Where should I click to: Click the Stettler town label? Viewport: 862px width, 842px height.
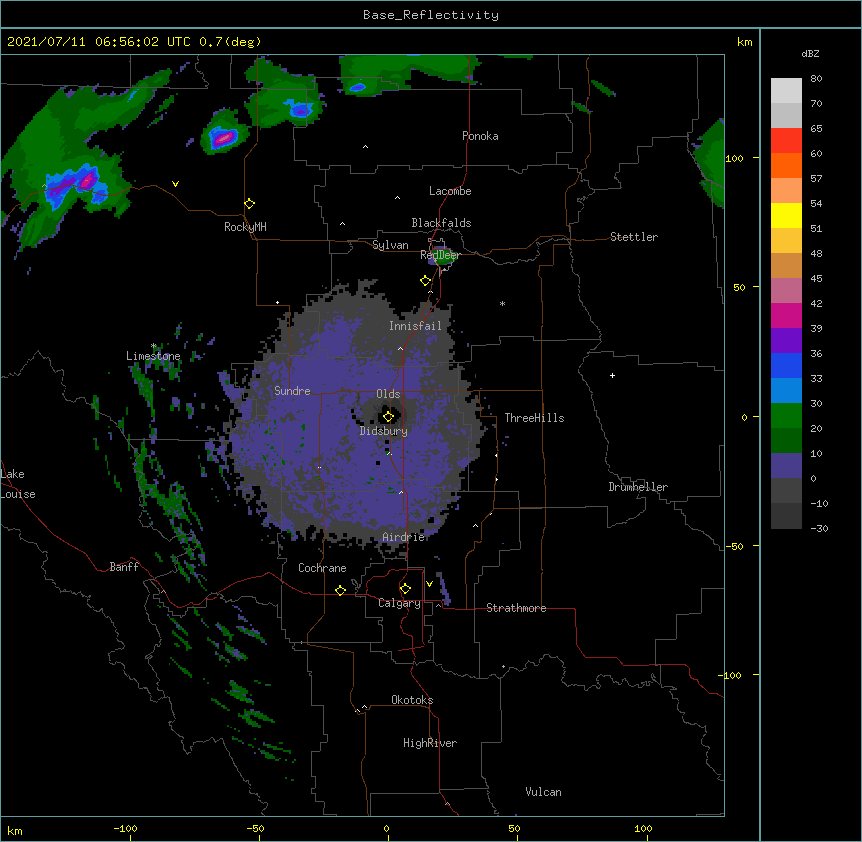pyautogui.click(x=634, y=237)
